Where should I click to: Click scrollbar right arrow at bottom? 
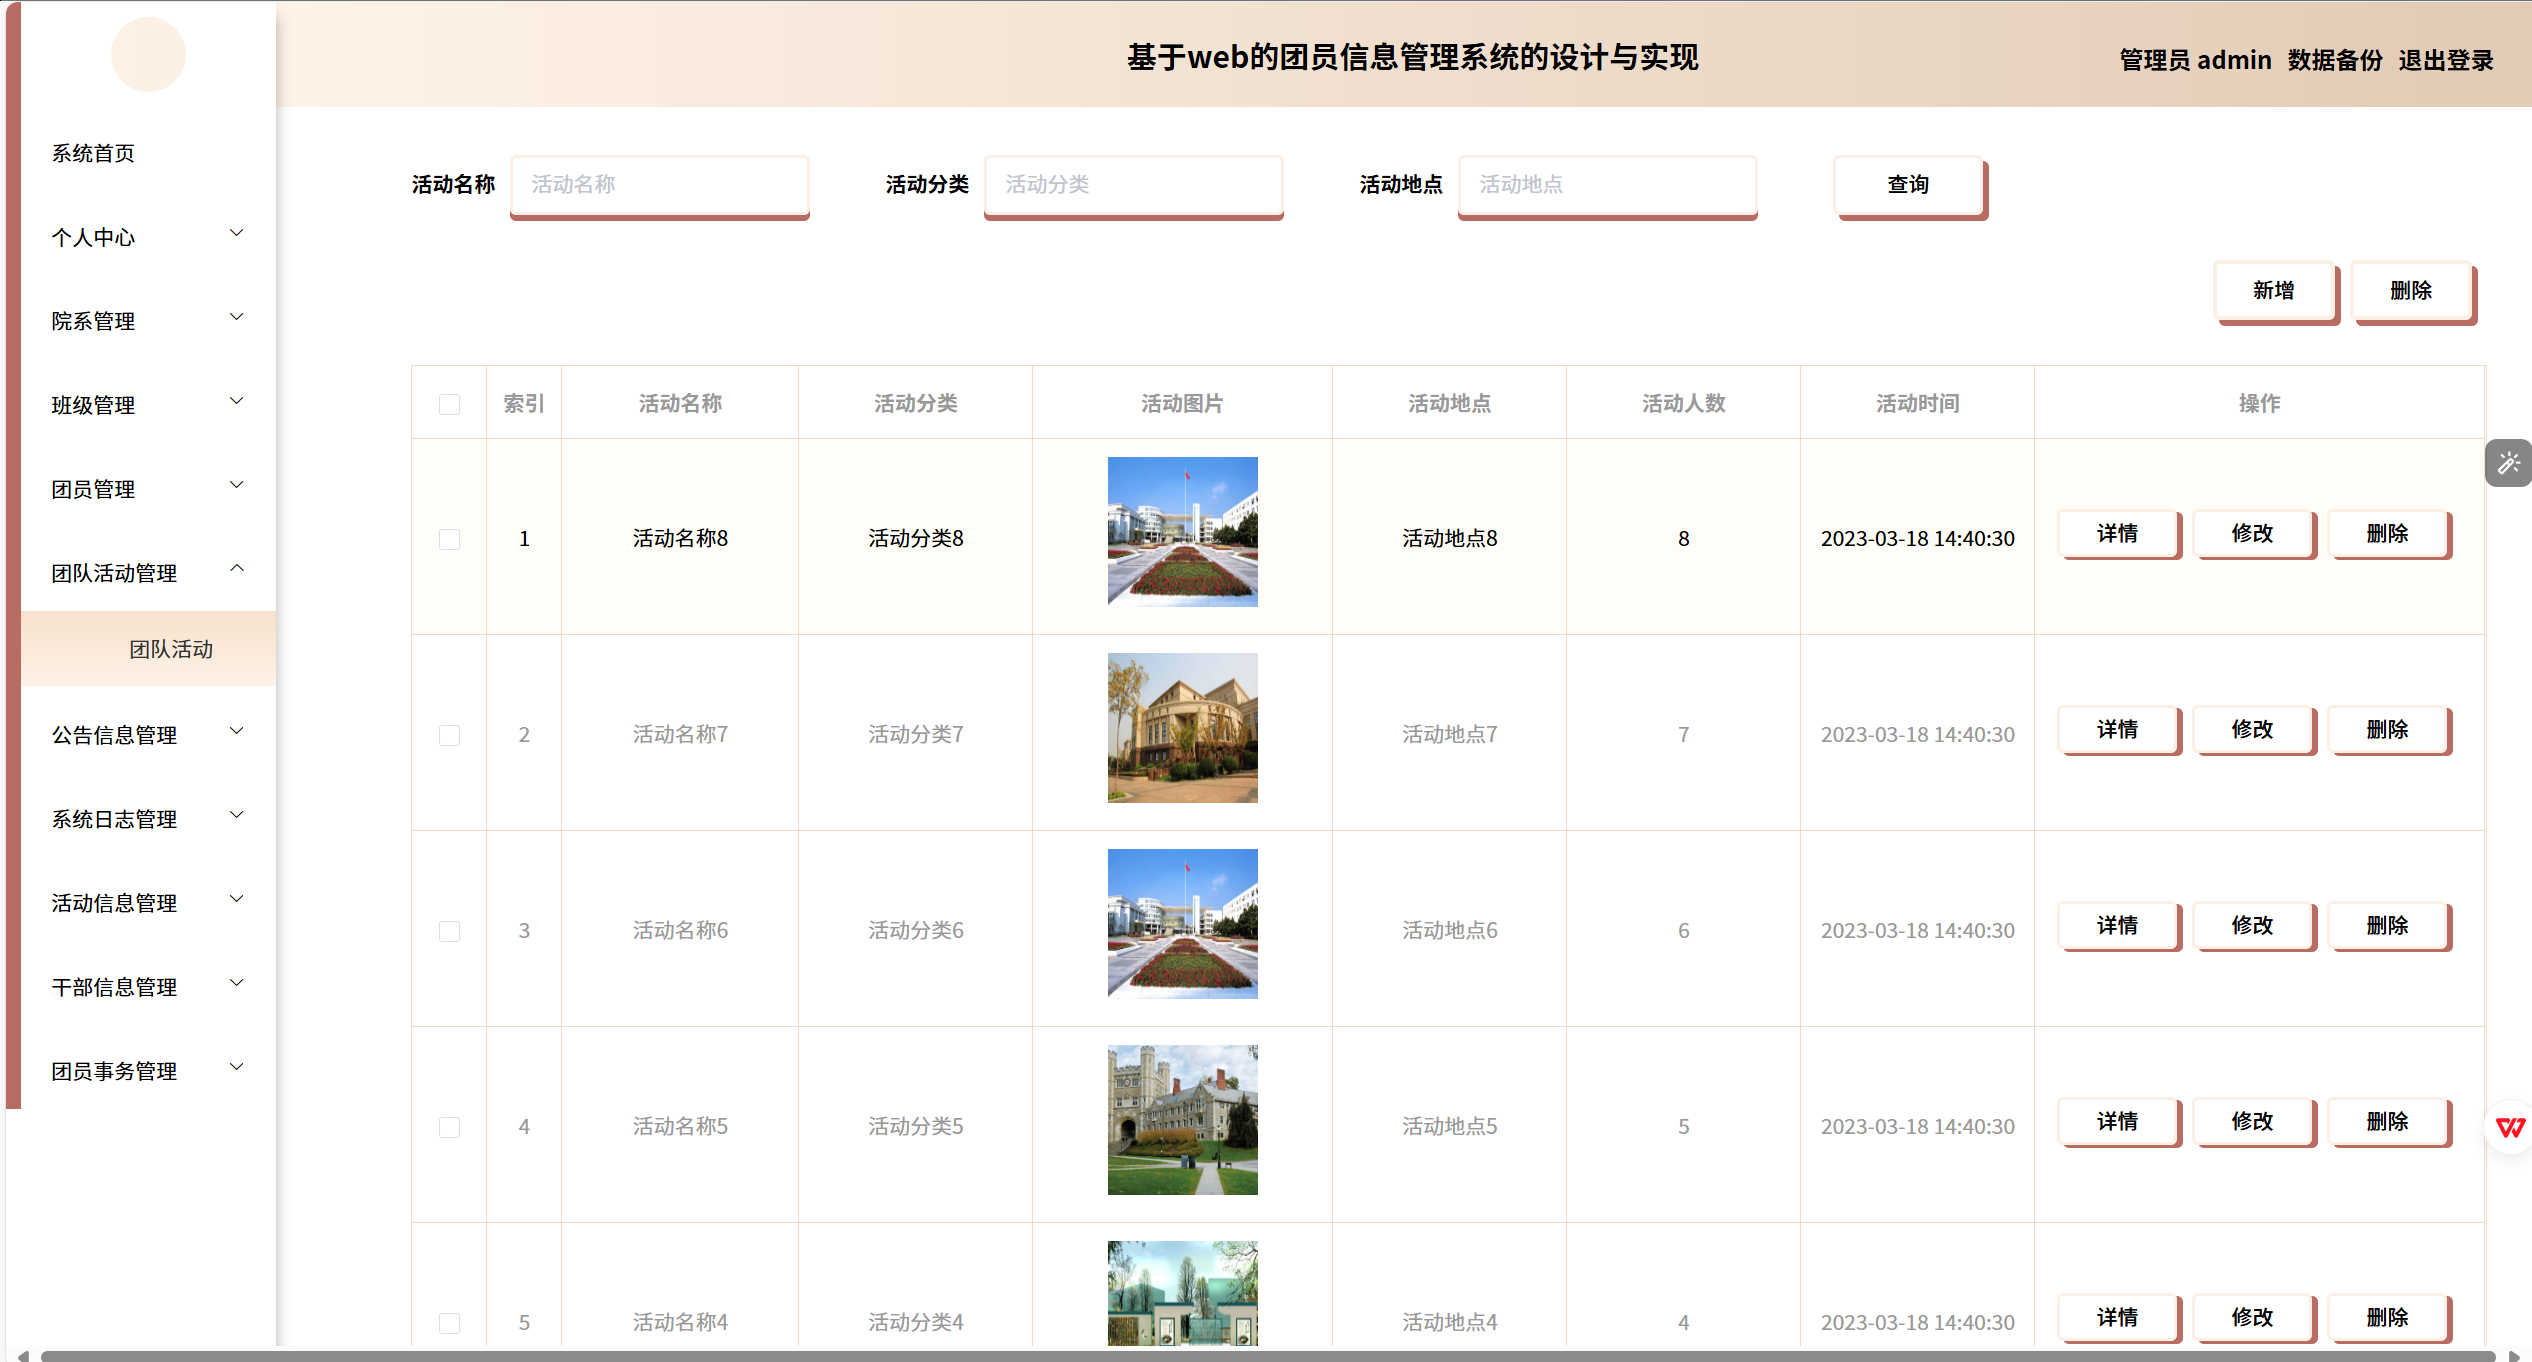[x=2513, y=1355]
